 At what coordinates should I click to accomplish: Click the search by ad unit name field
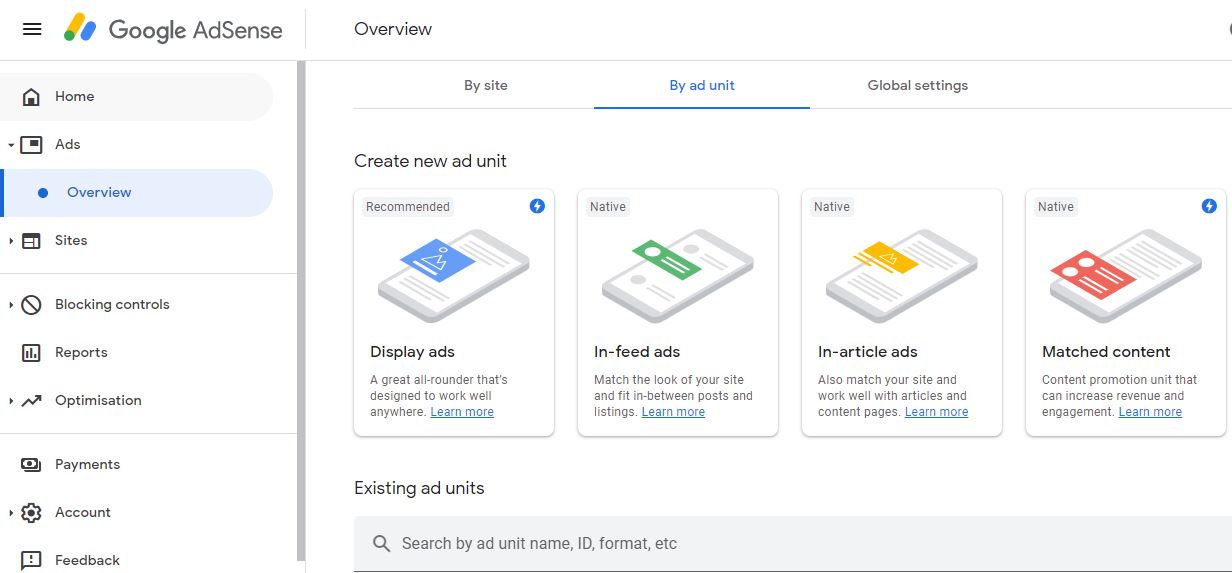pyautogui.click(x=793, y=544)
